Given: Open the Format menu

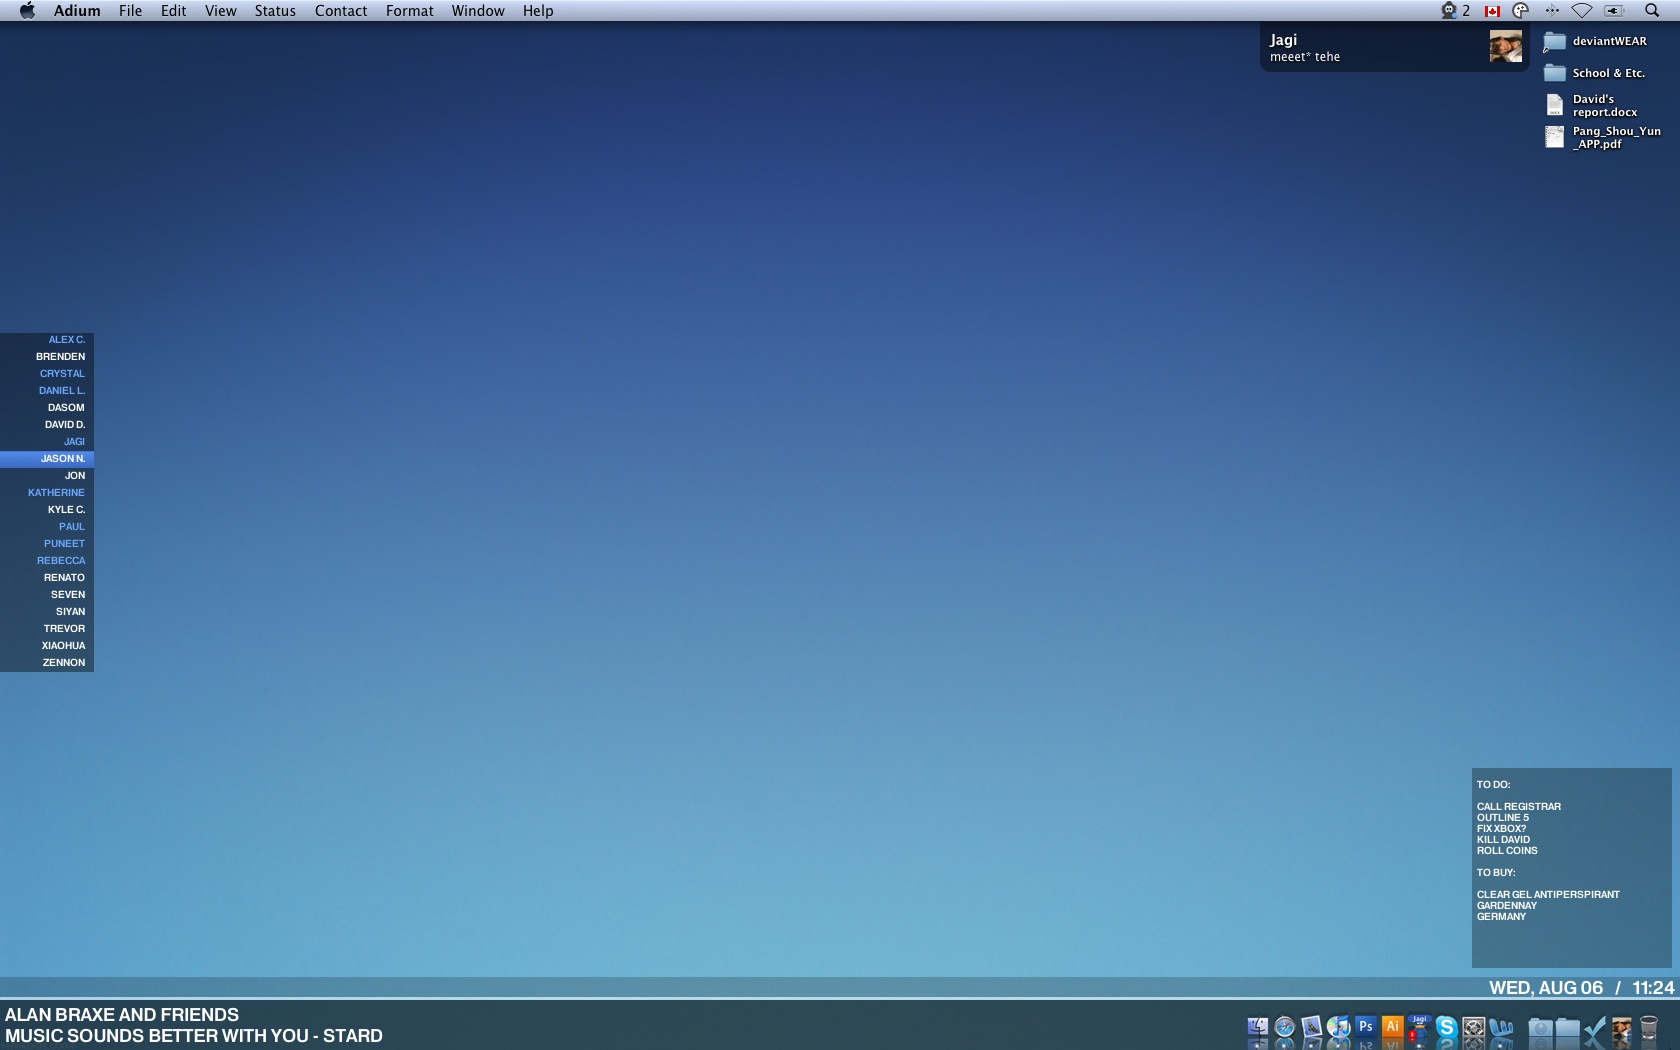Looking at the screenshot, I should pos(410,11).
